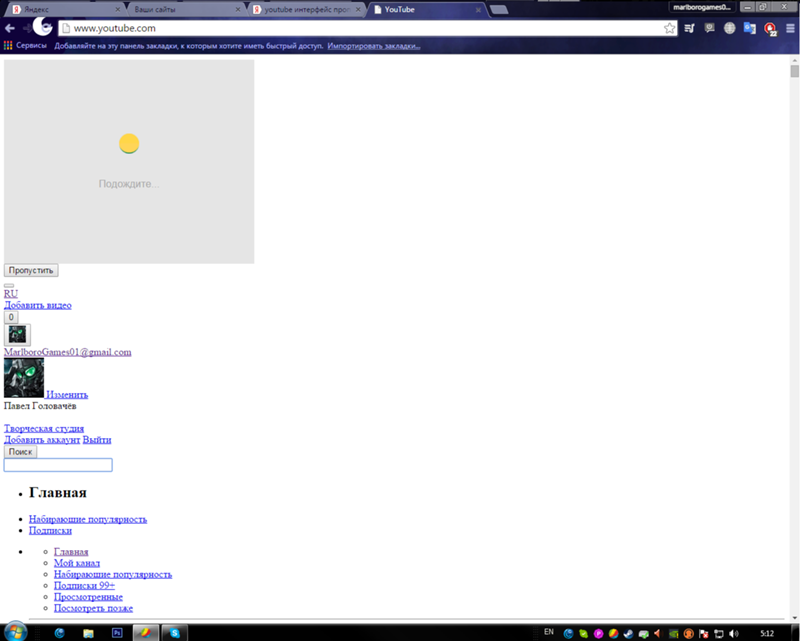Click the small user avatar button
Viewport: 800px width, 641px height.
17,335
